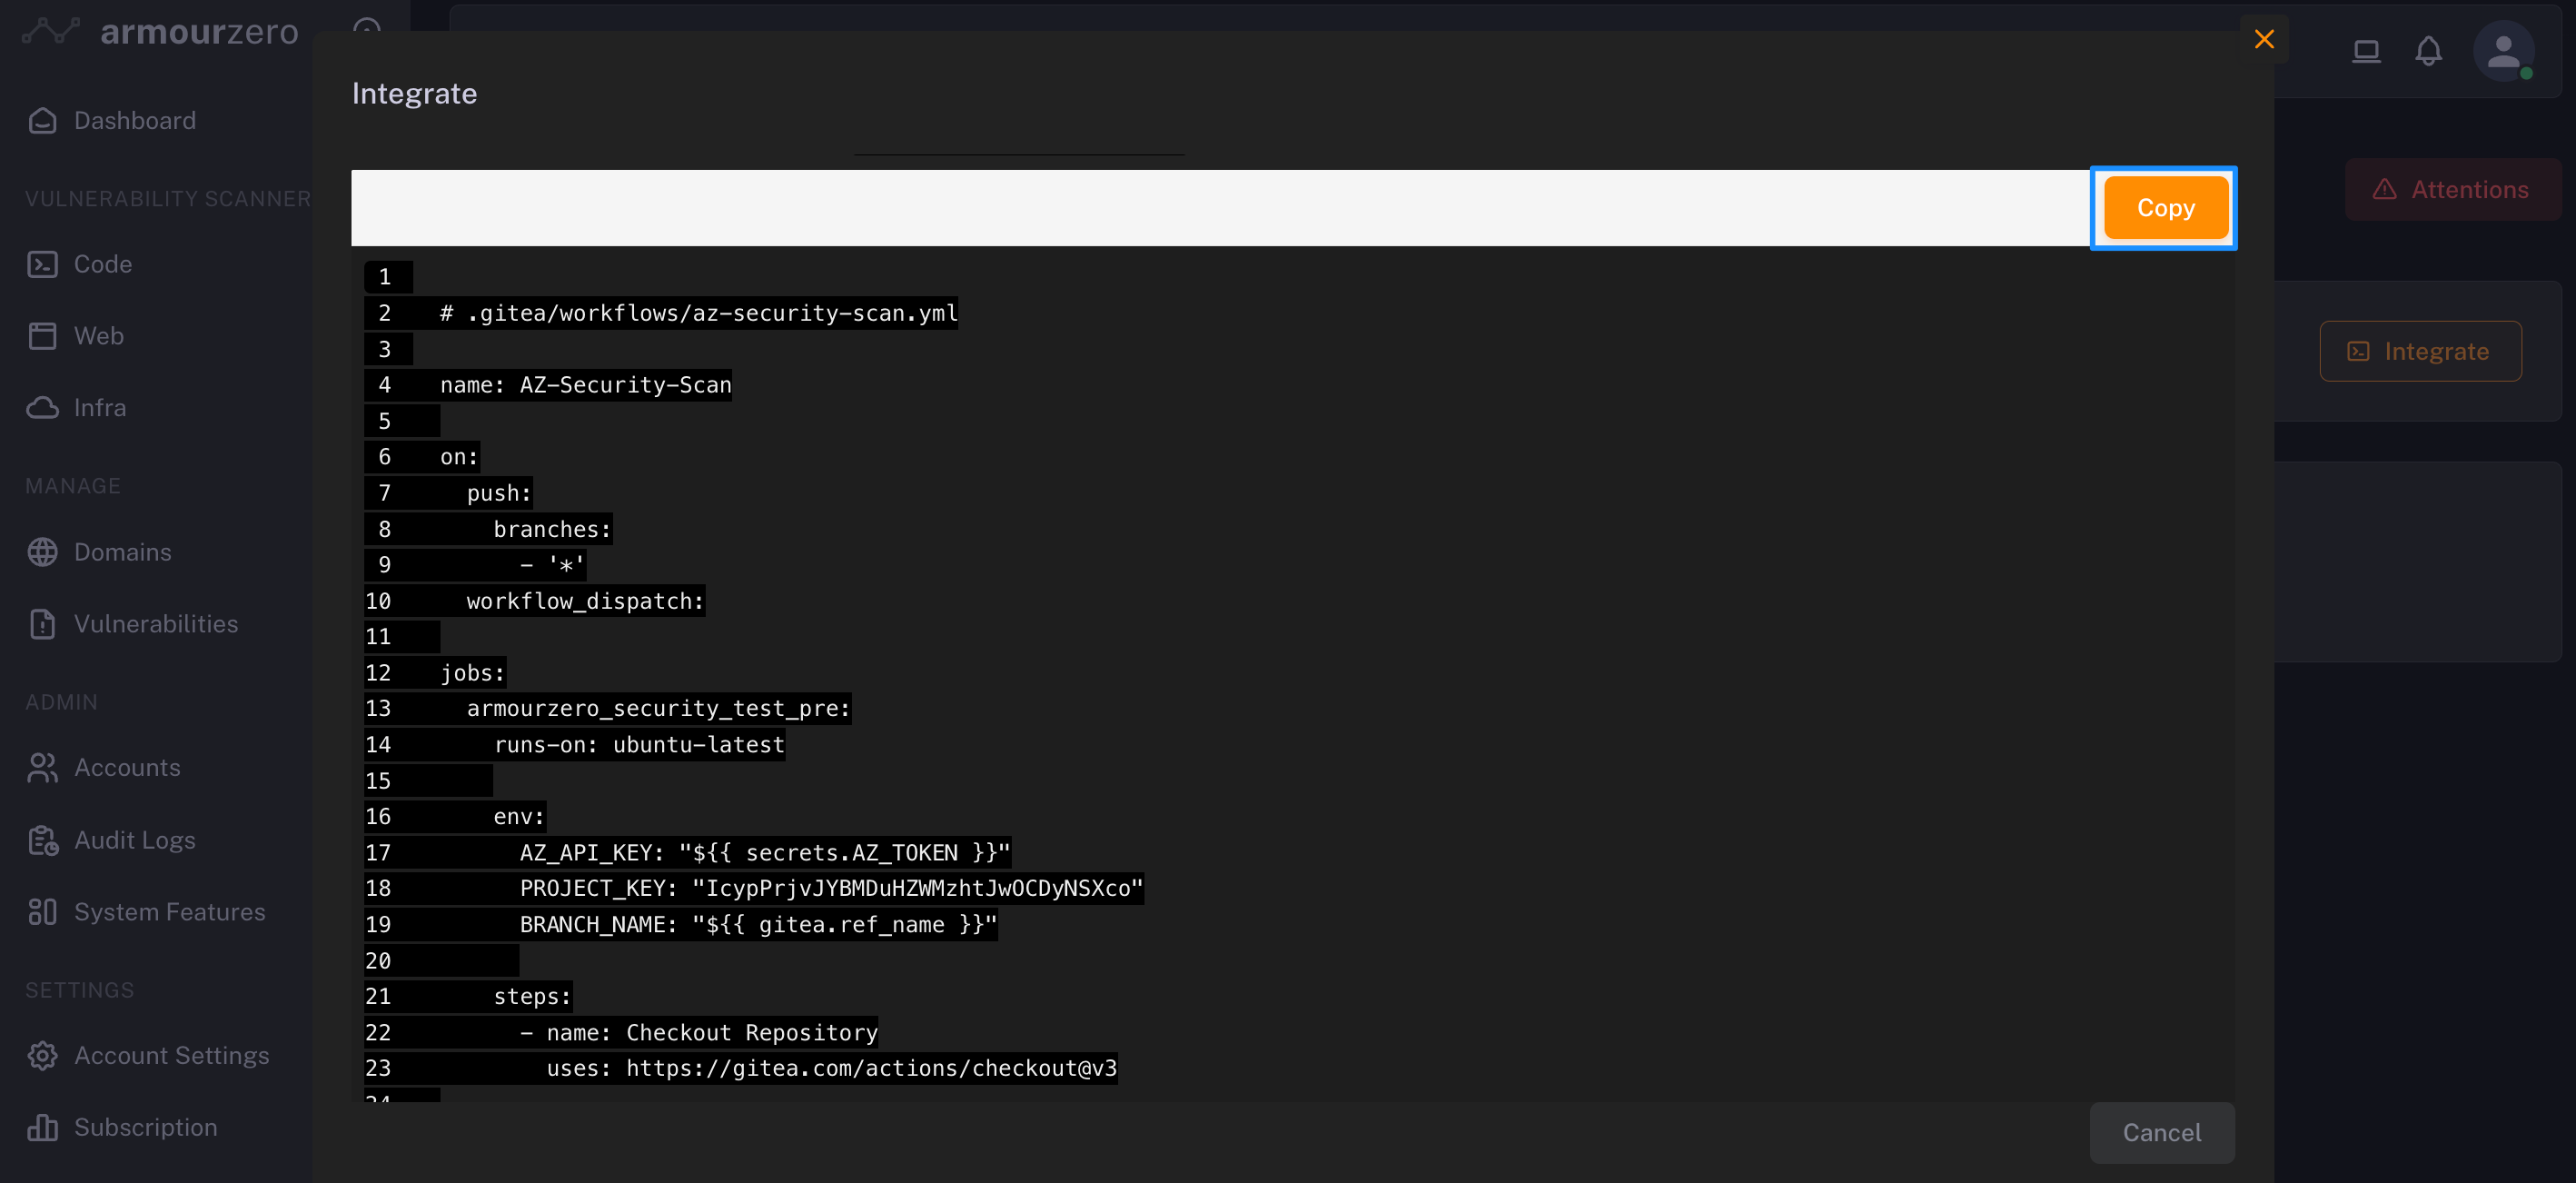Open the Code scanner icon
The width and height of the screenshot is (2576, 1183).
[42, 264]
